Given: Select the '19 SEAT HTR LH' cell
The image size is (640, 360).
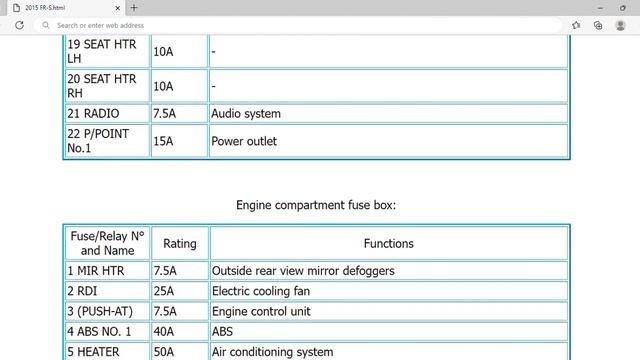Looking at the screenshot, I should pos(107,51).
